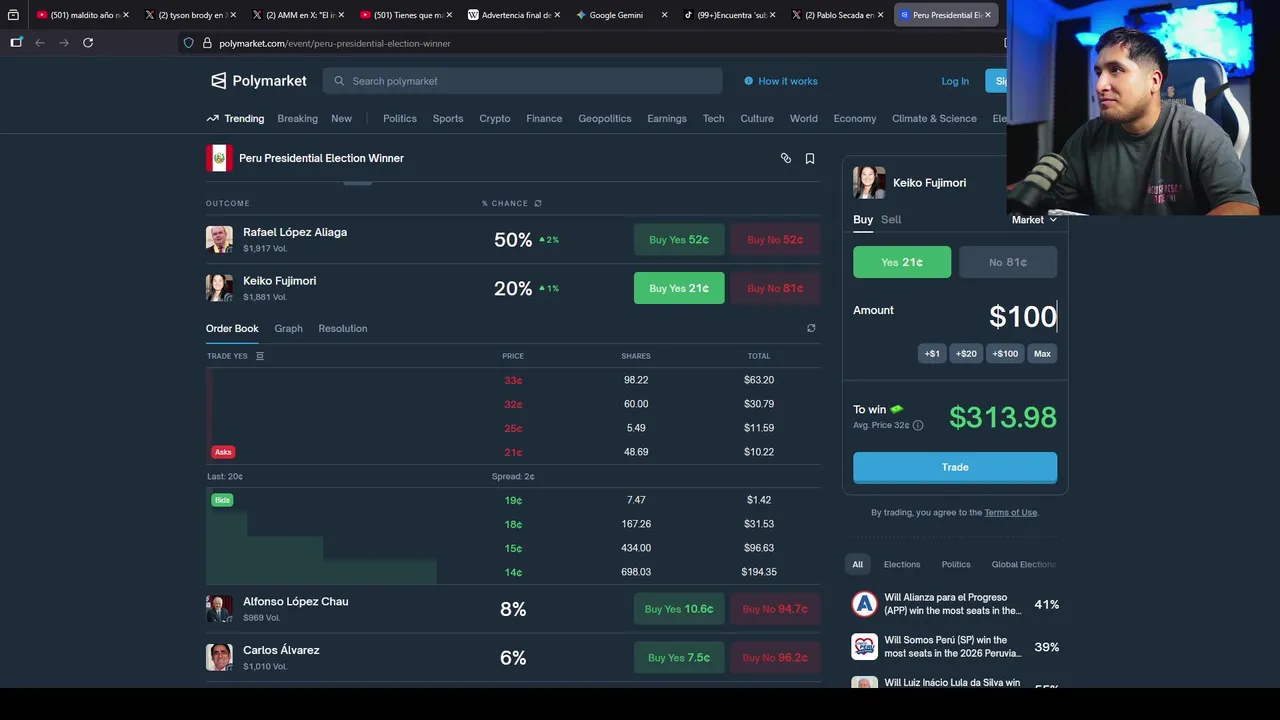This screenshot has width=1280, height=720.
Task: Click the Peru flag event thumbnail
Action: tap(219, 158)
